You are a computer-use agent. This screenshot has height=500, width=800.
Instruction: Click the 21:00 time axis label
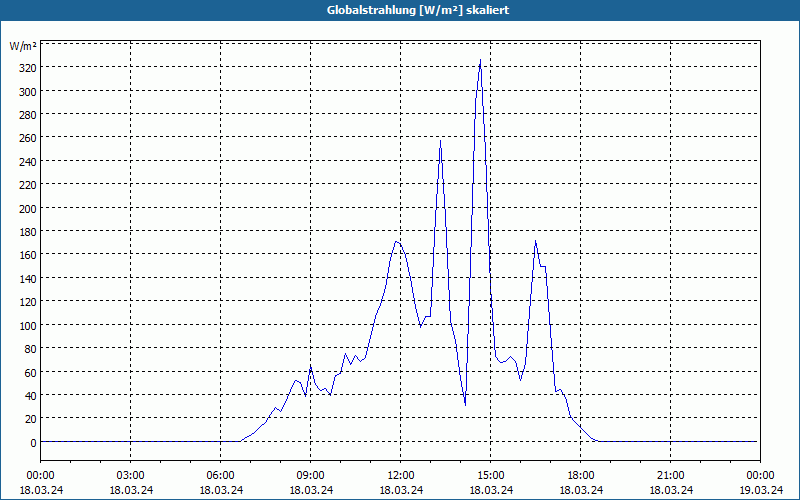670,476
